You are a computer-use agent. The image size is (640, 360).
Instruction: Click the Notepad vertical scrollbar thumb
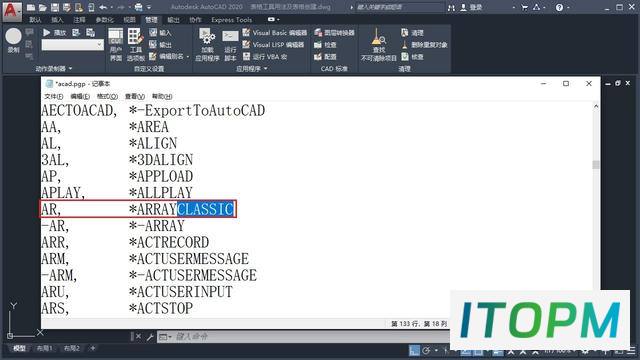pos(596,164)
